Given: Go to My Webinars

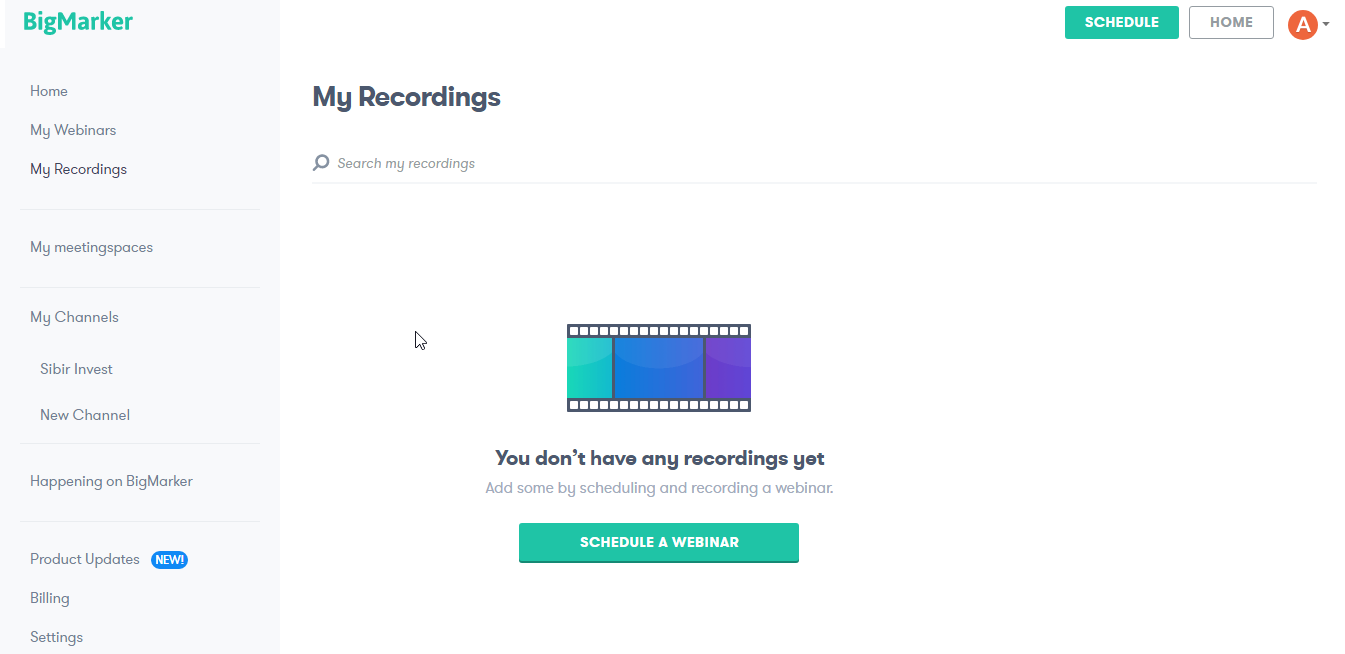Looking at the screenshot, I should [73, 130].
